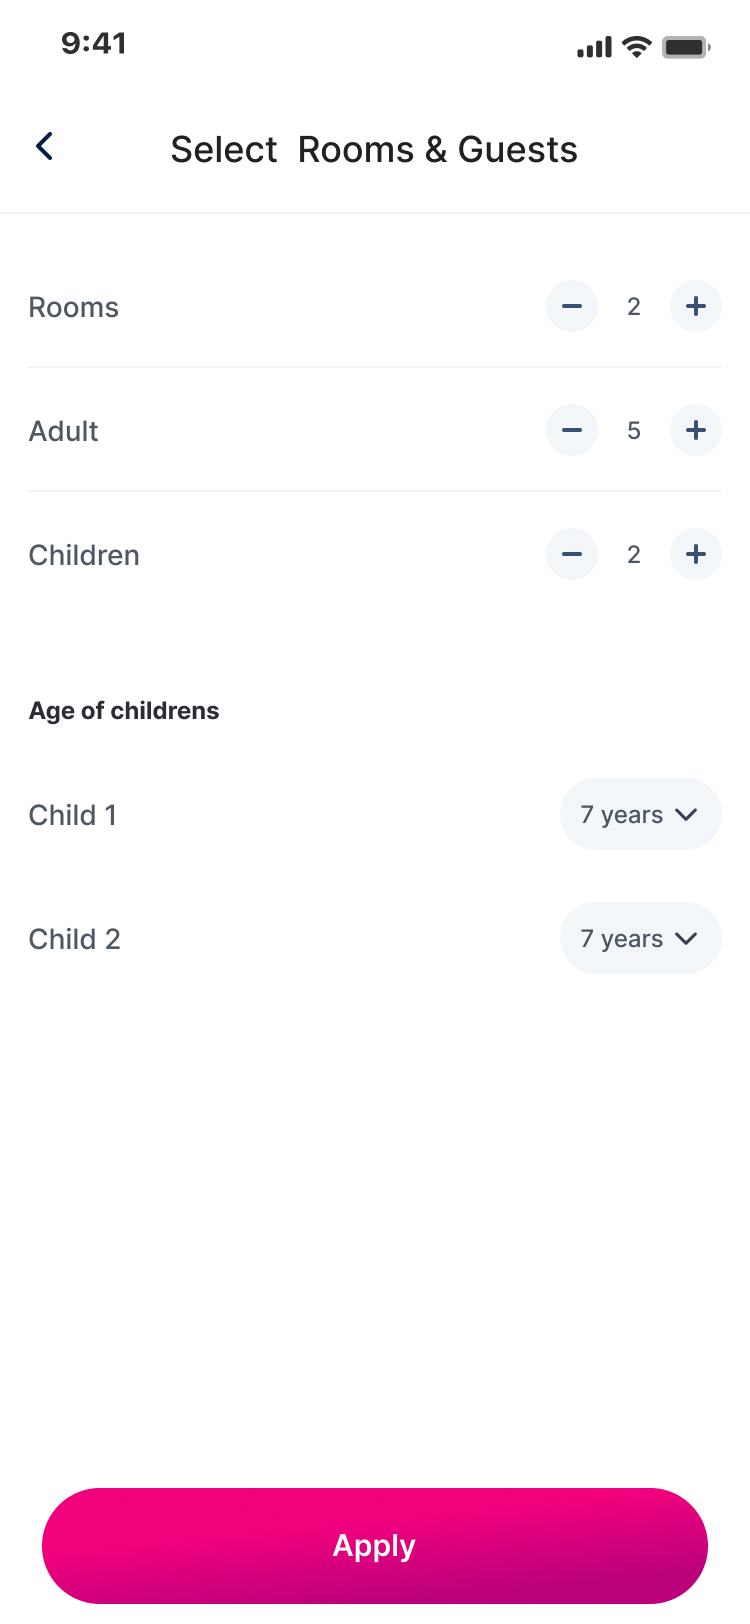Expand Child 2 dropdown chevron arrow
The width and height of the screenshot is (750, 1624).
pyautogui.click(x=686, y=939)
